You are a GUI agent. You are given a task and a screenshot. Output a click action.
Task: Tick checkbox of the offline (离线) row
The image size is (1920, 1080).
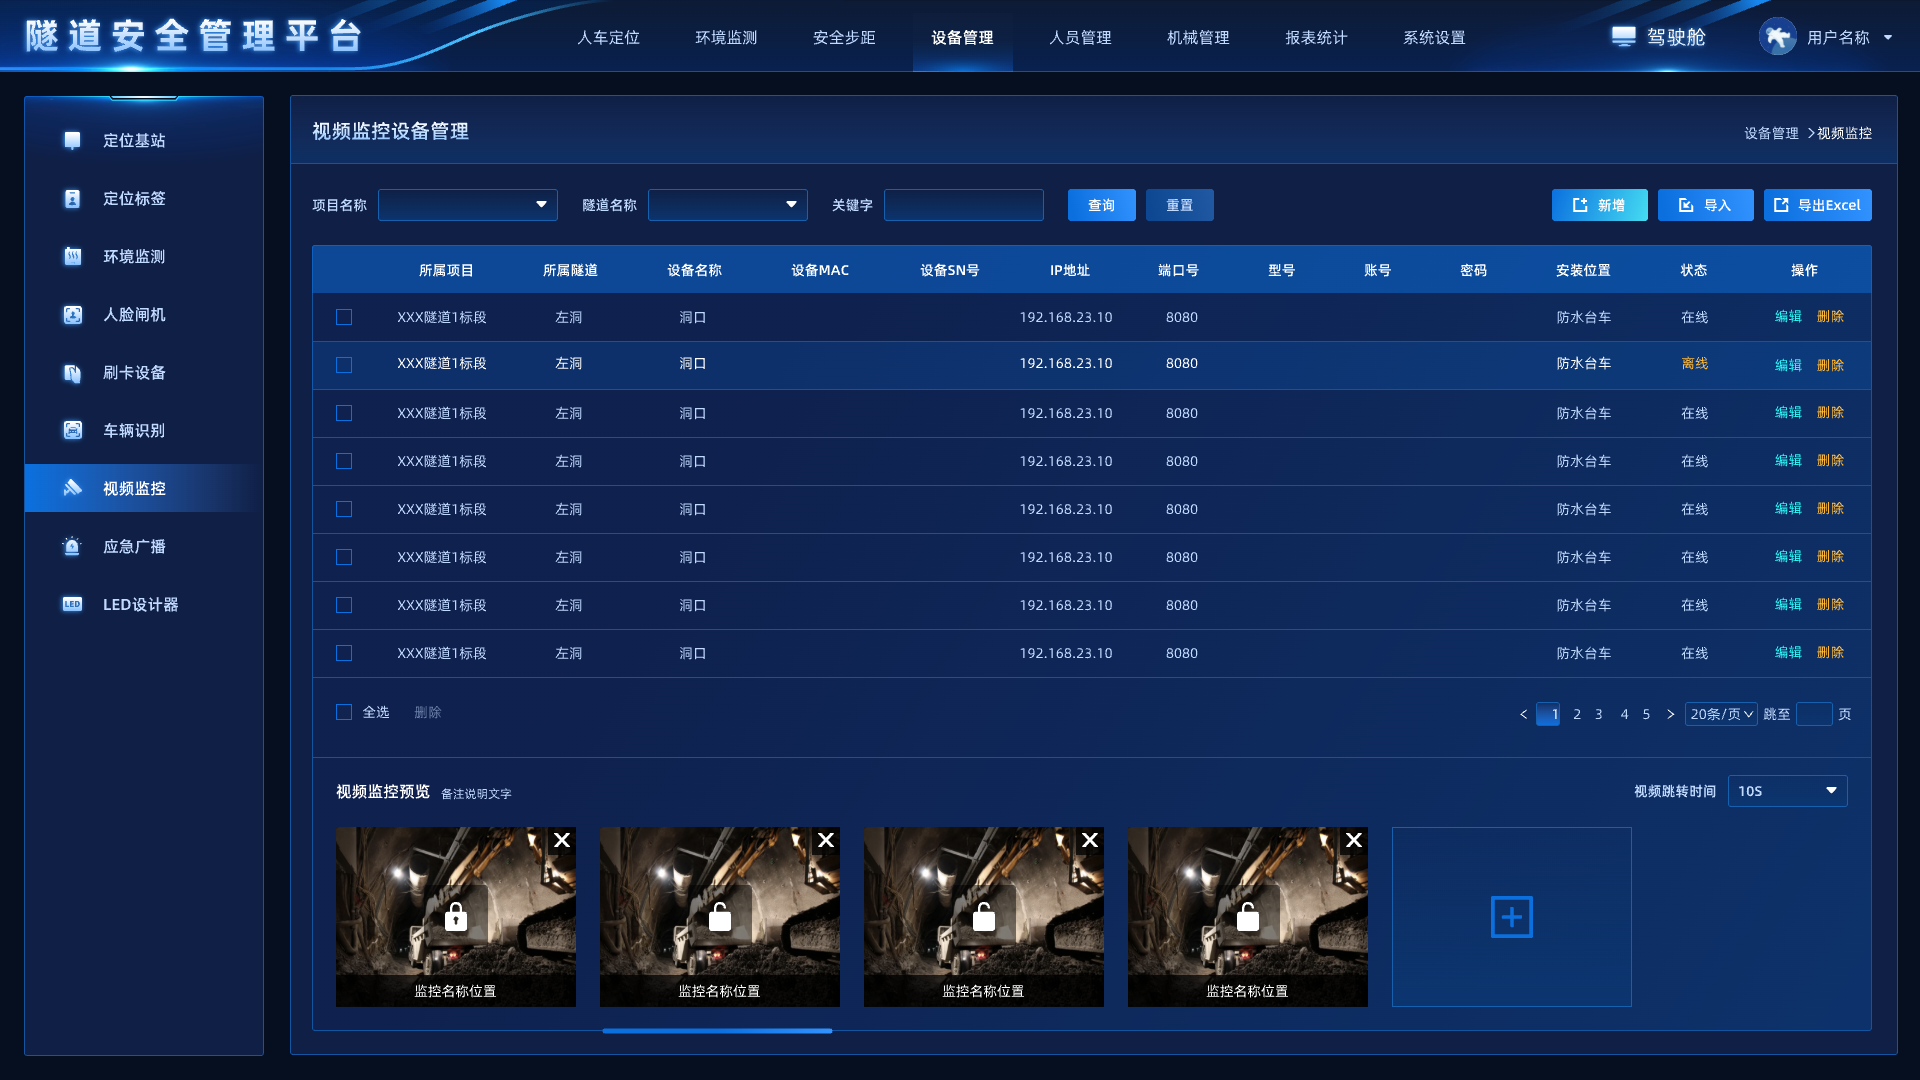344,365
